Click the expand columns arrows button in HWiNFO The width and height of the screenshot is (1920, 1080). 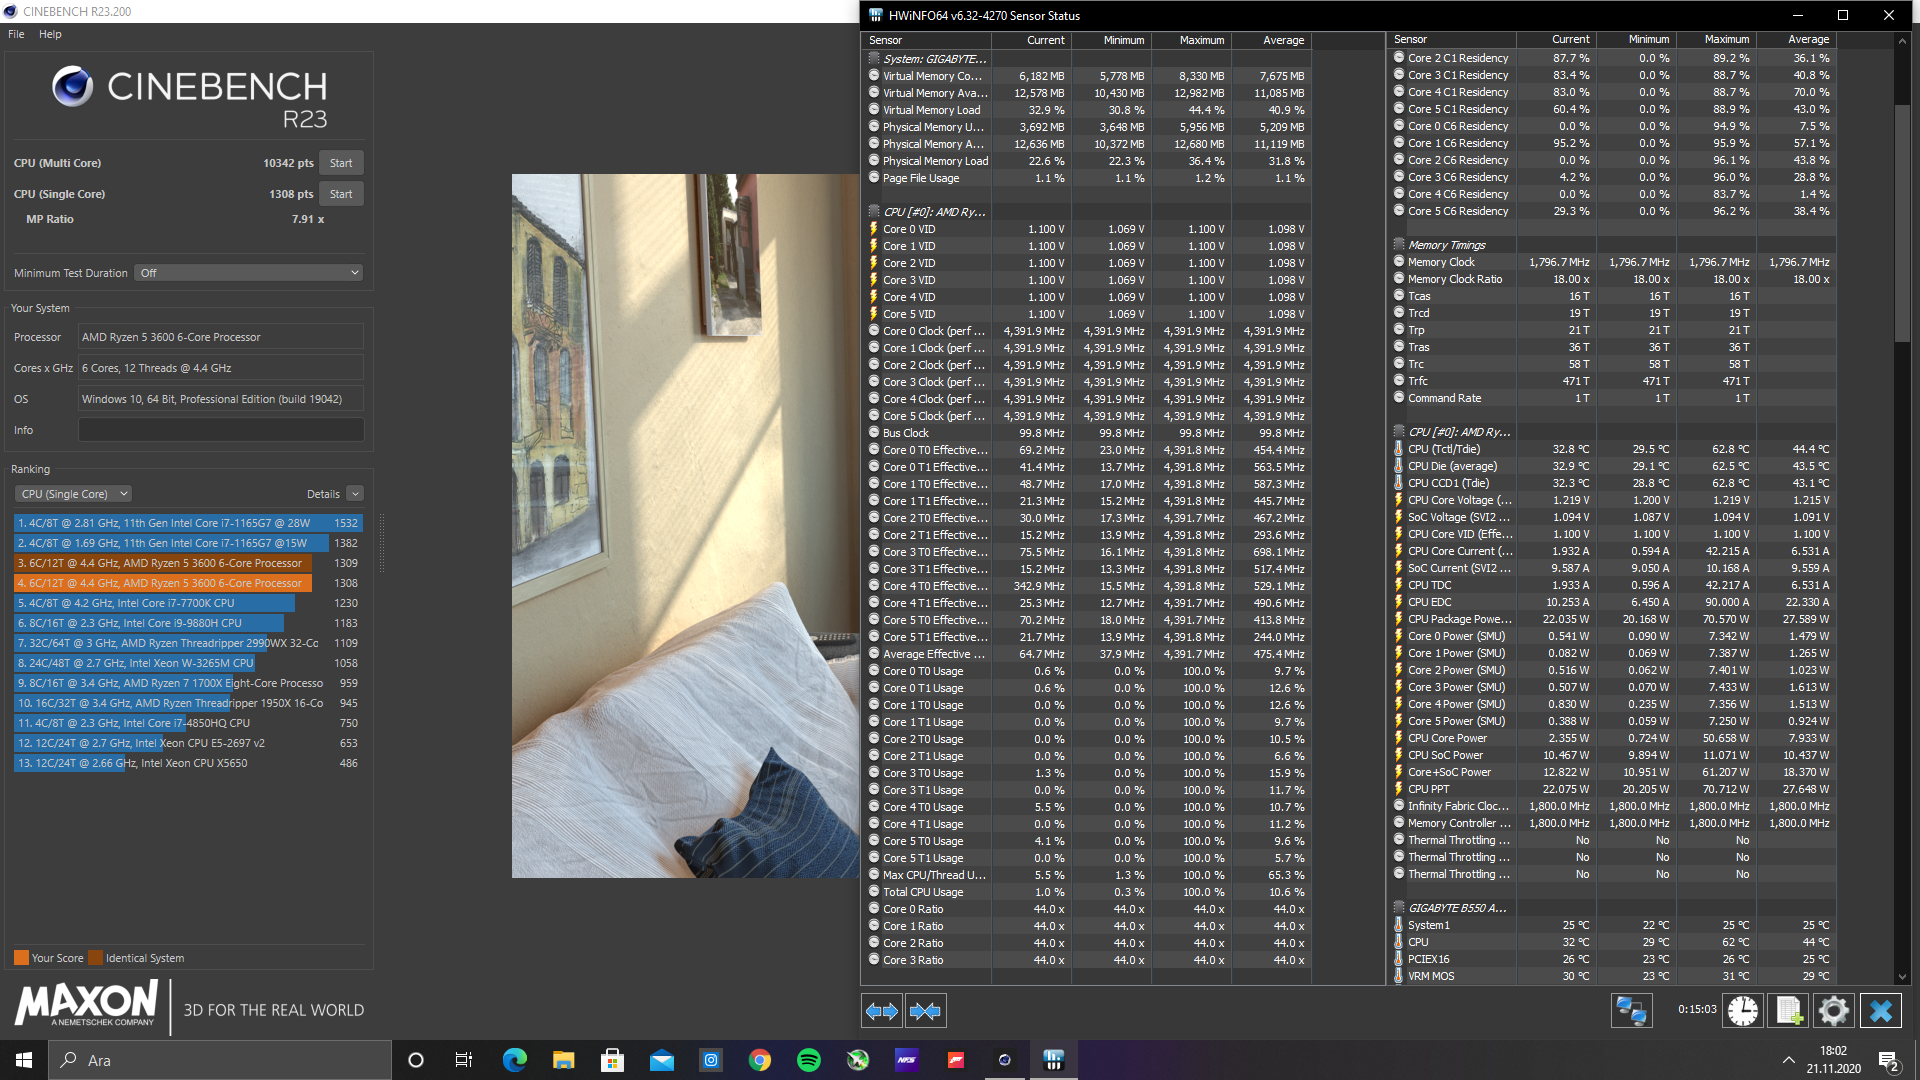tap(881, 1011)
